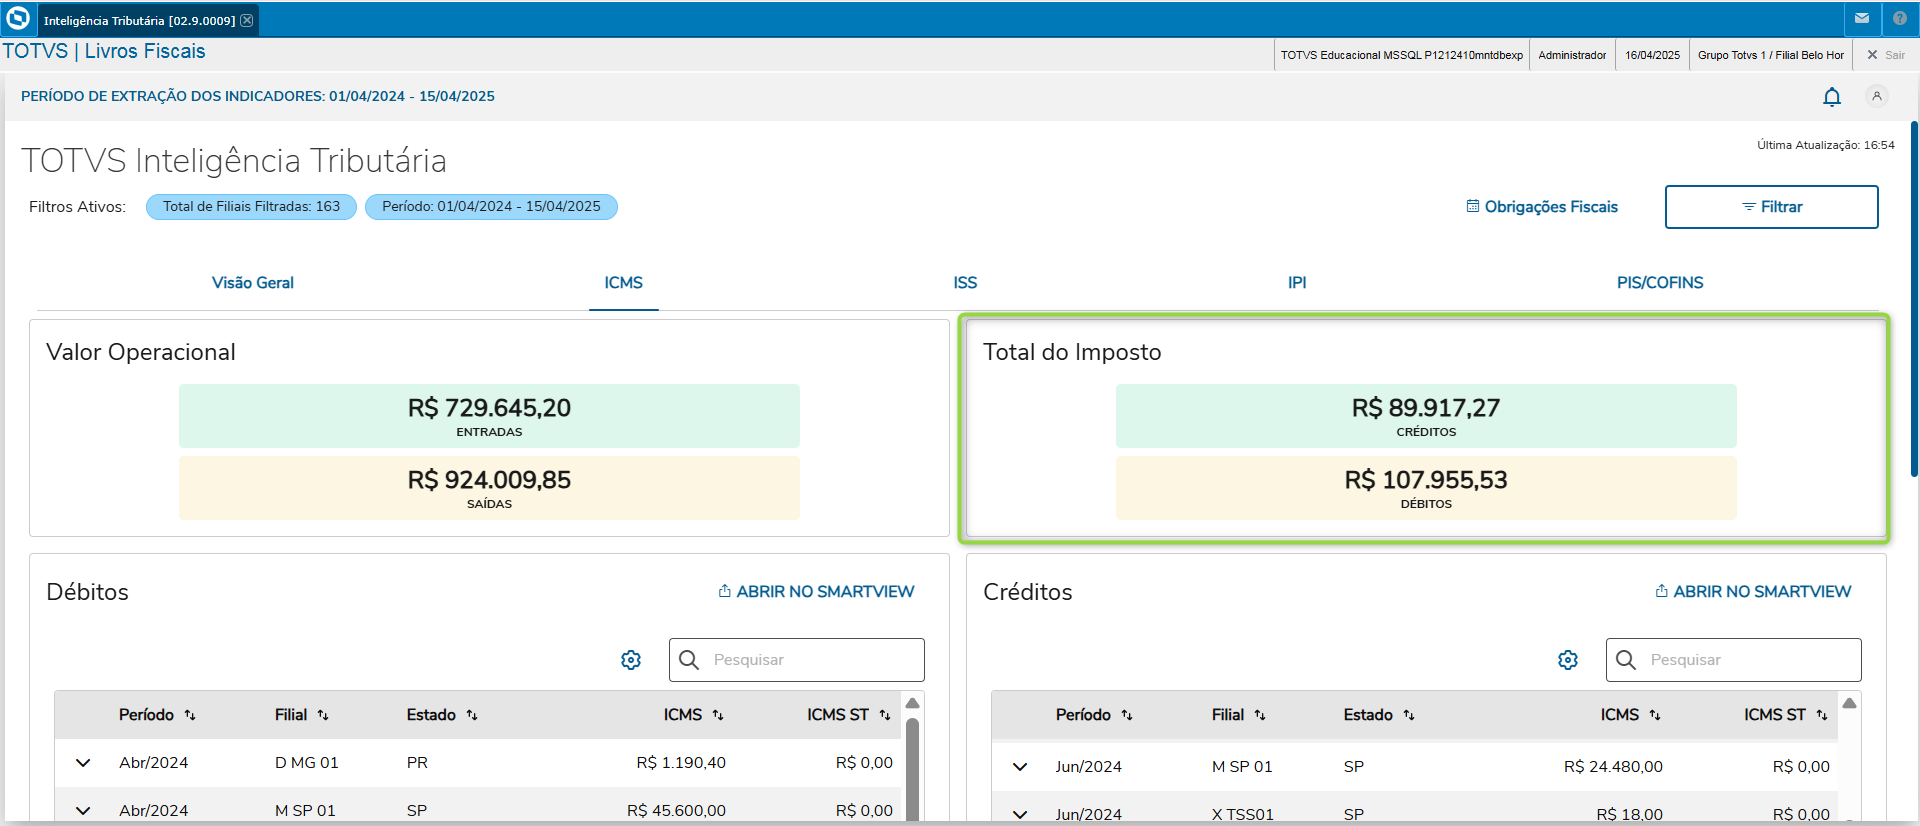This screenshot has width=1920, height=826.
Task: Sort the Créditos table by Filial
Action: pos(1260,715)
